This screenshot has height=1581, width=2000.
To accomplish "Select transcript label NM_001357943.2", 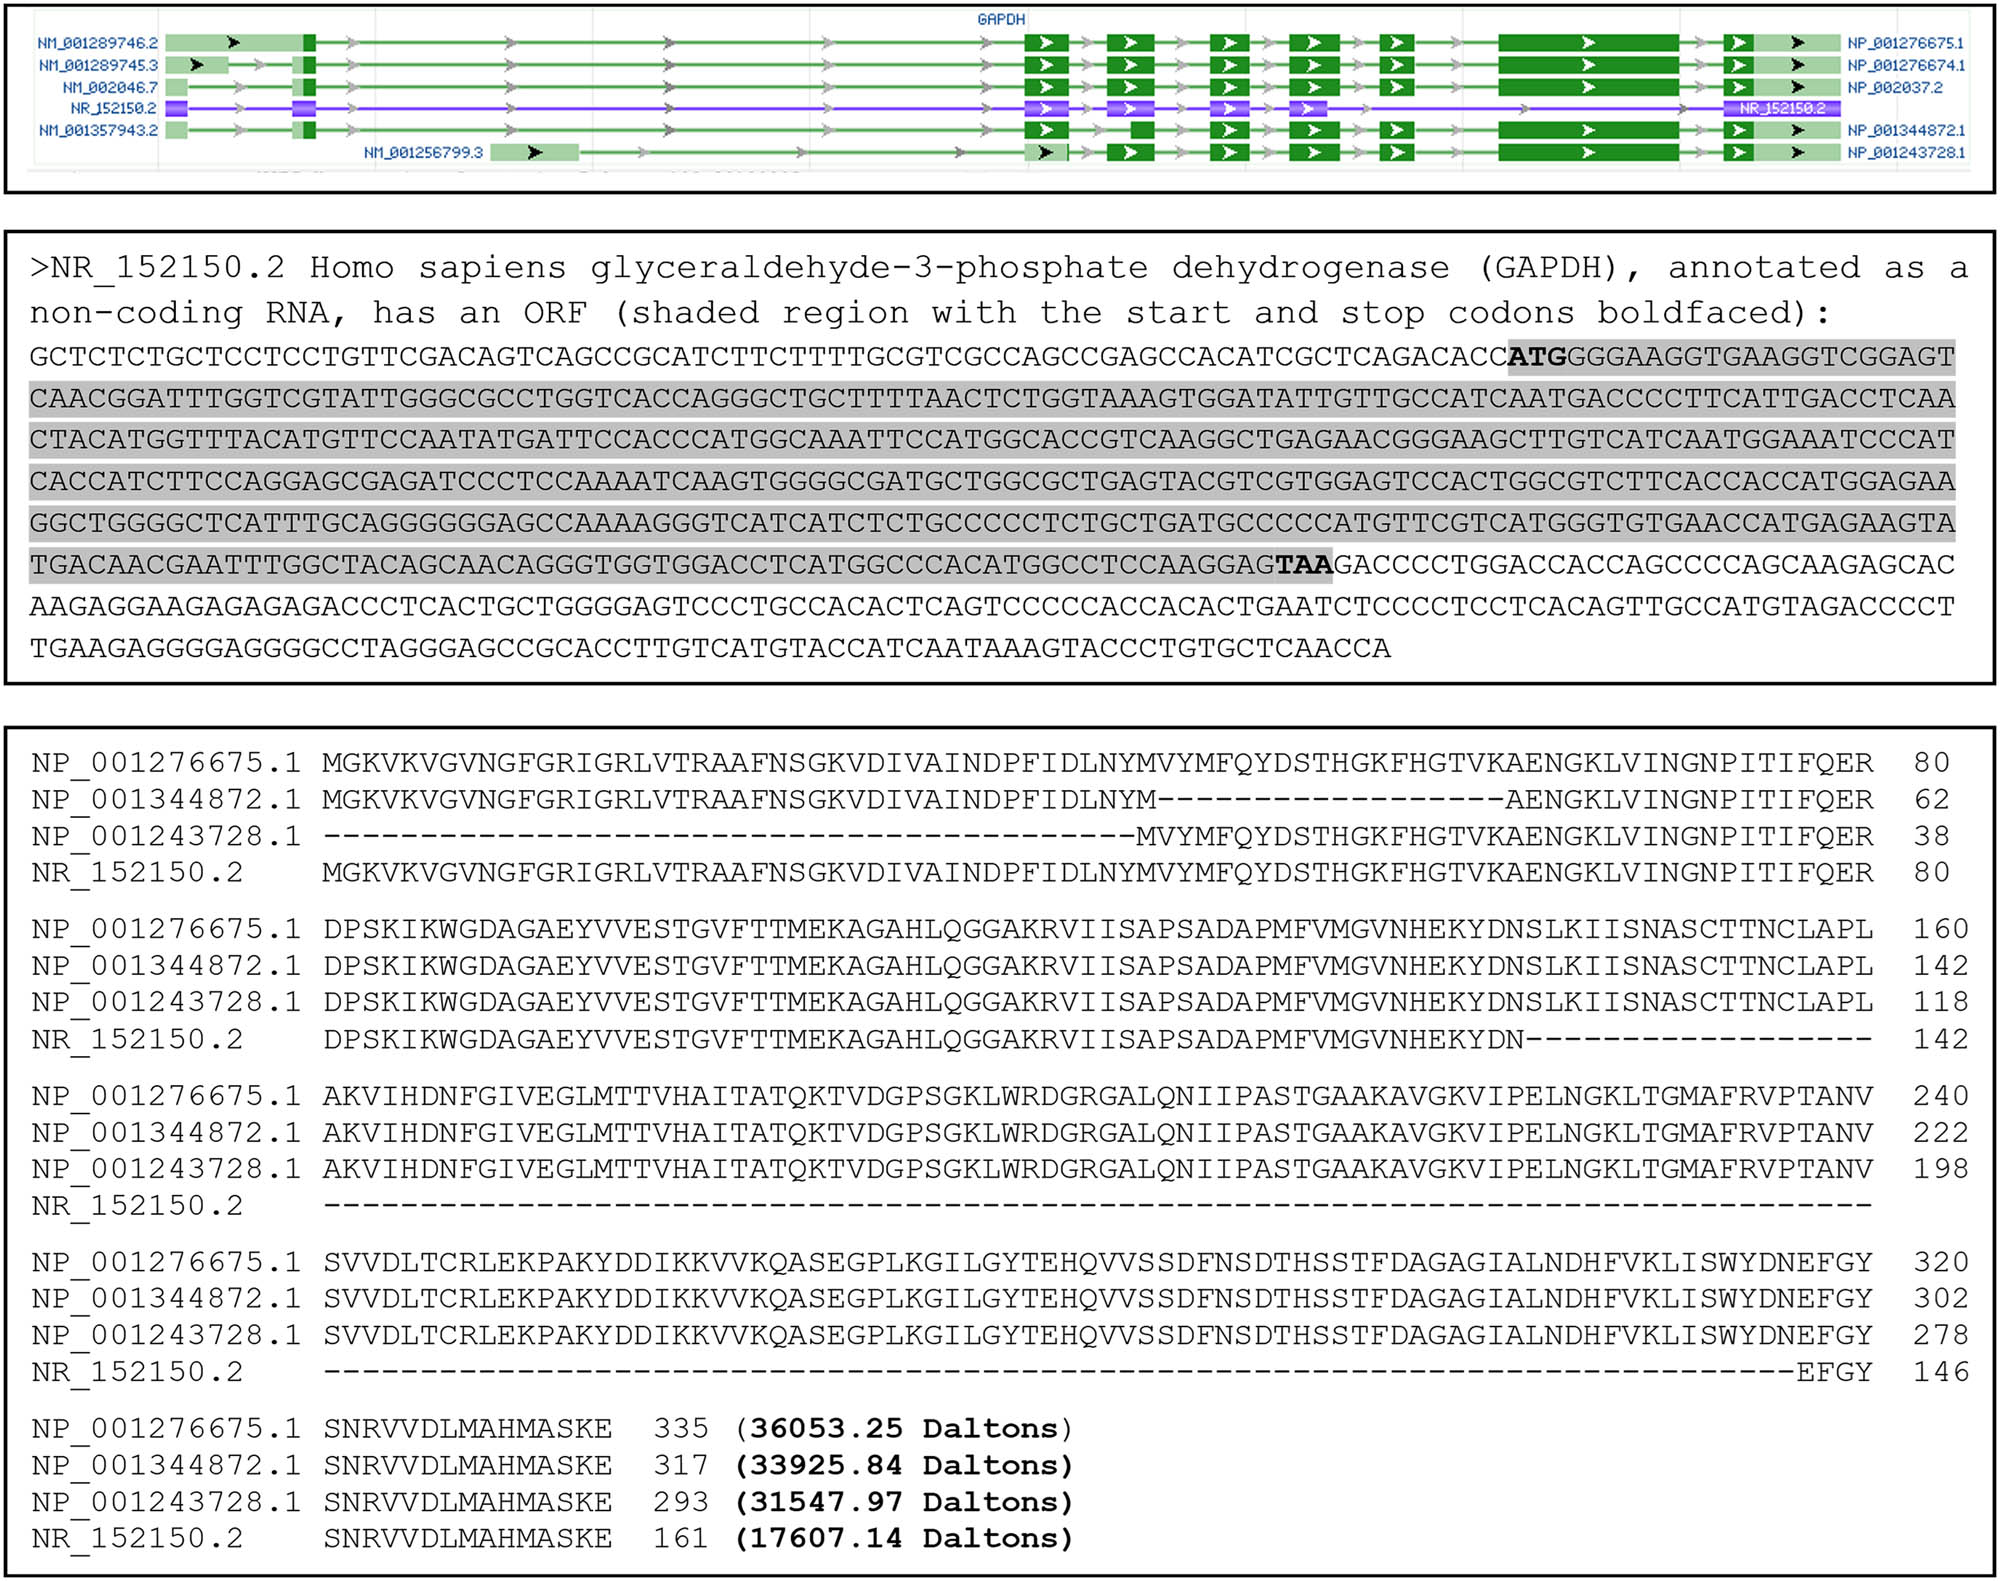I will 98,130.
